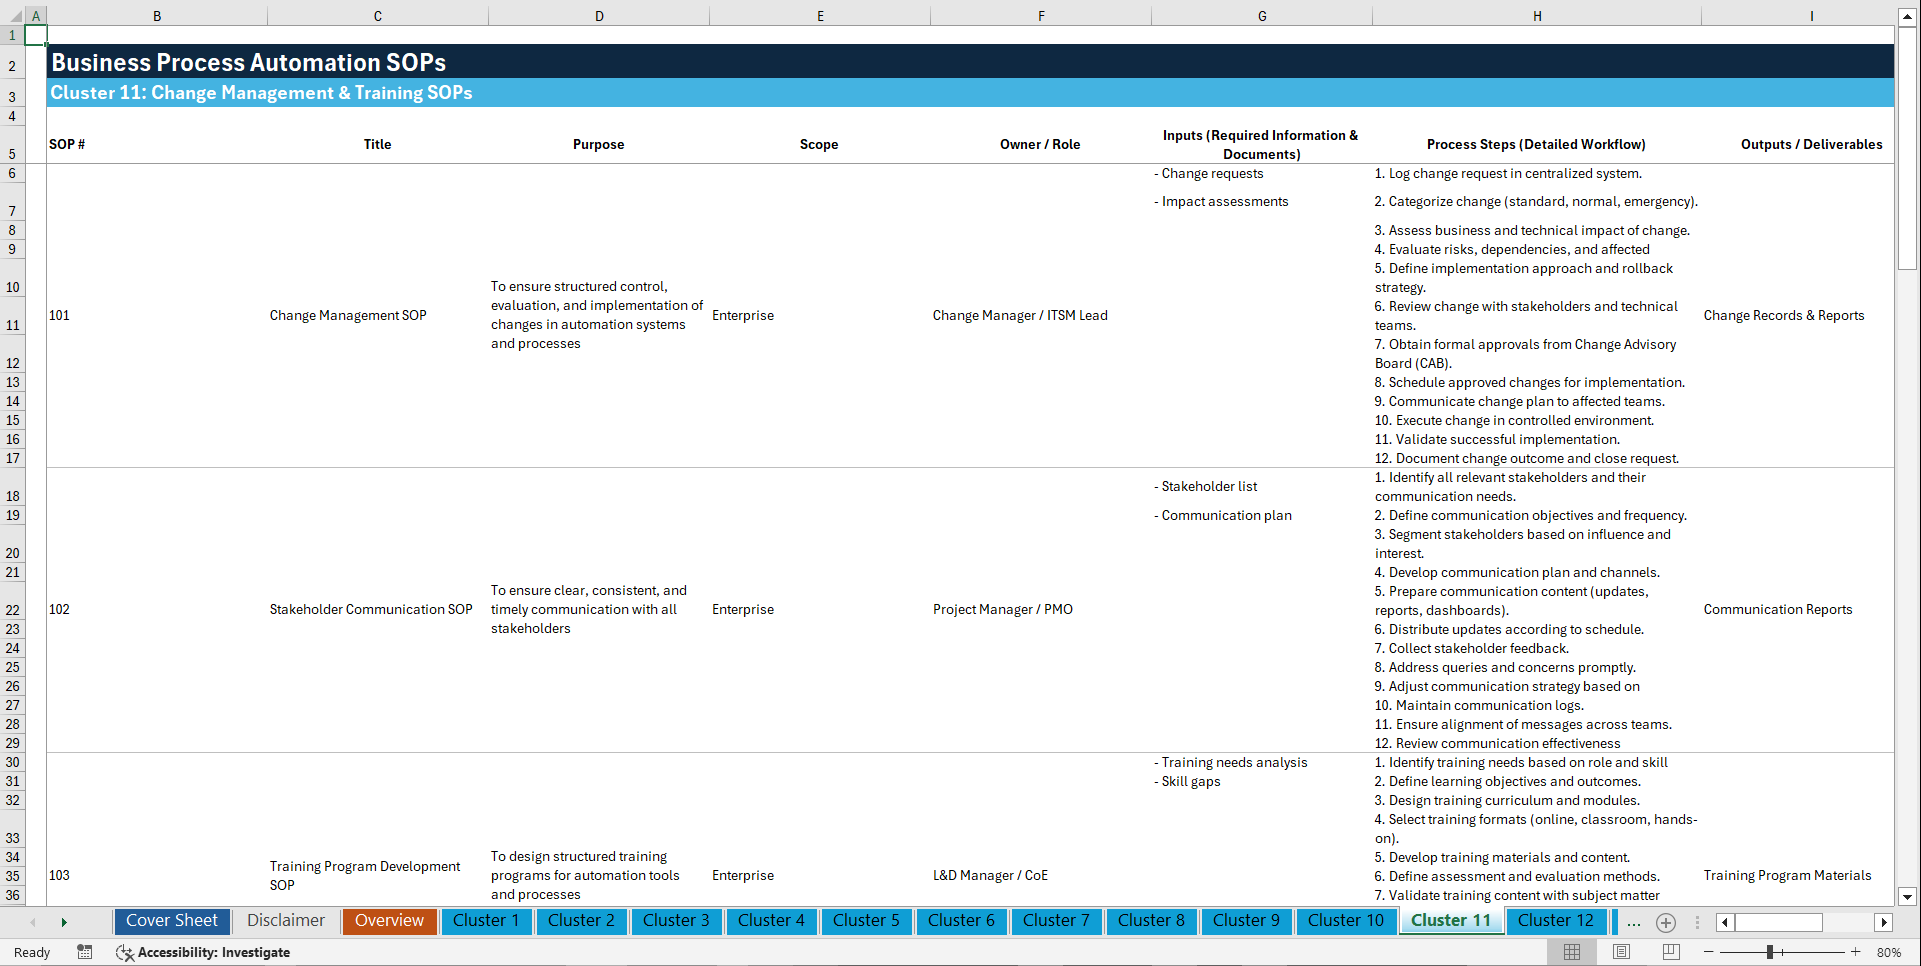The height and width of the screenshot is (966, 1921).
Task: Select Process Steps (Detailed Workflow) header
Action: 1536,144
